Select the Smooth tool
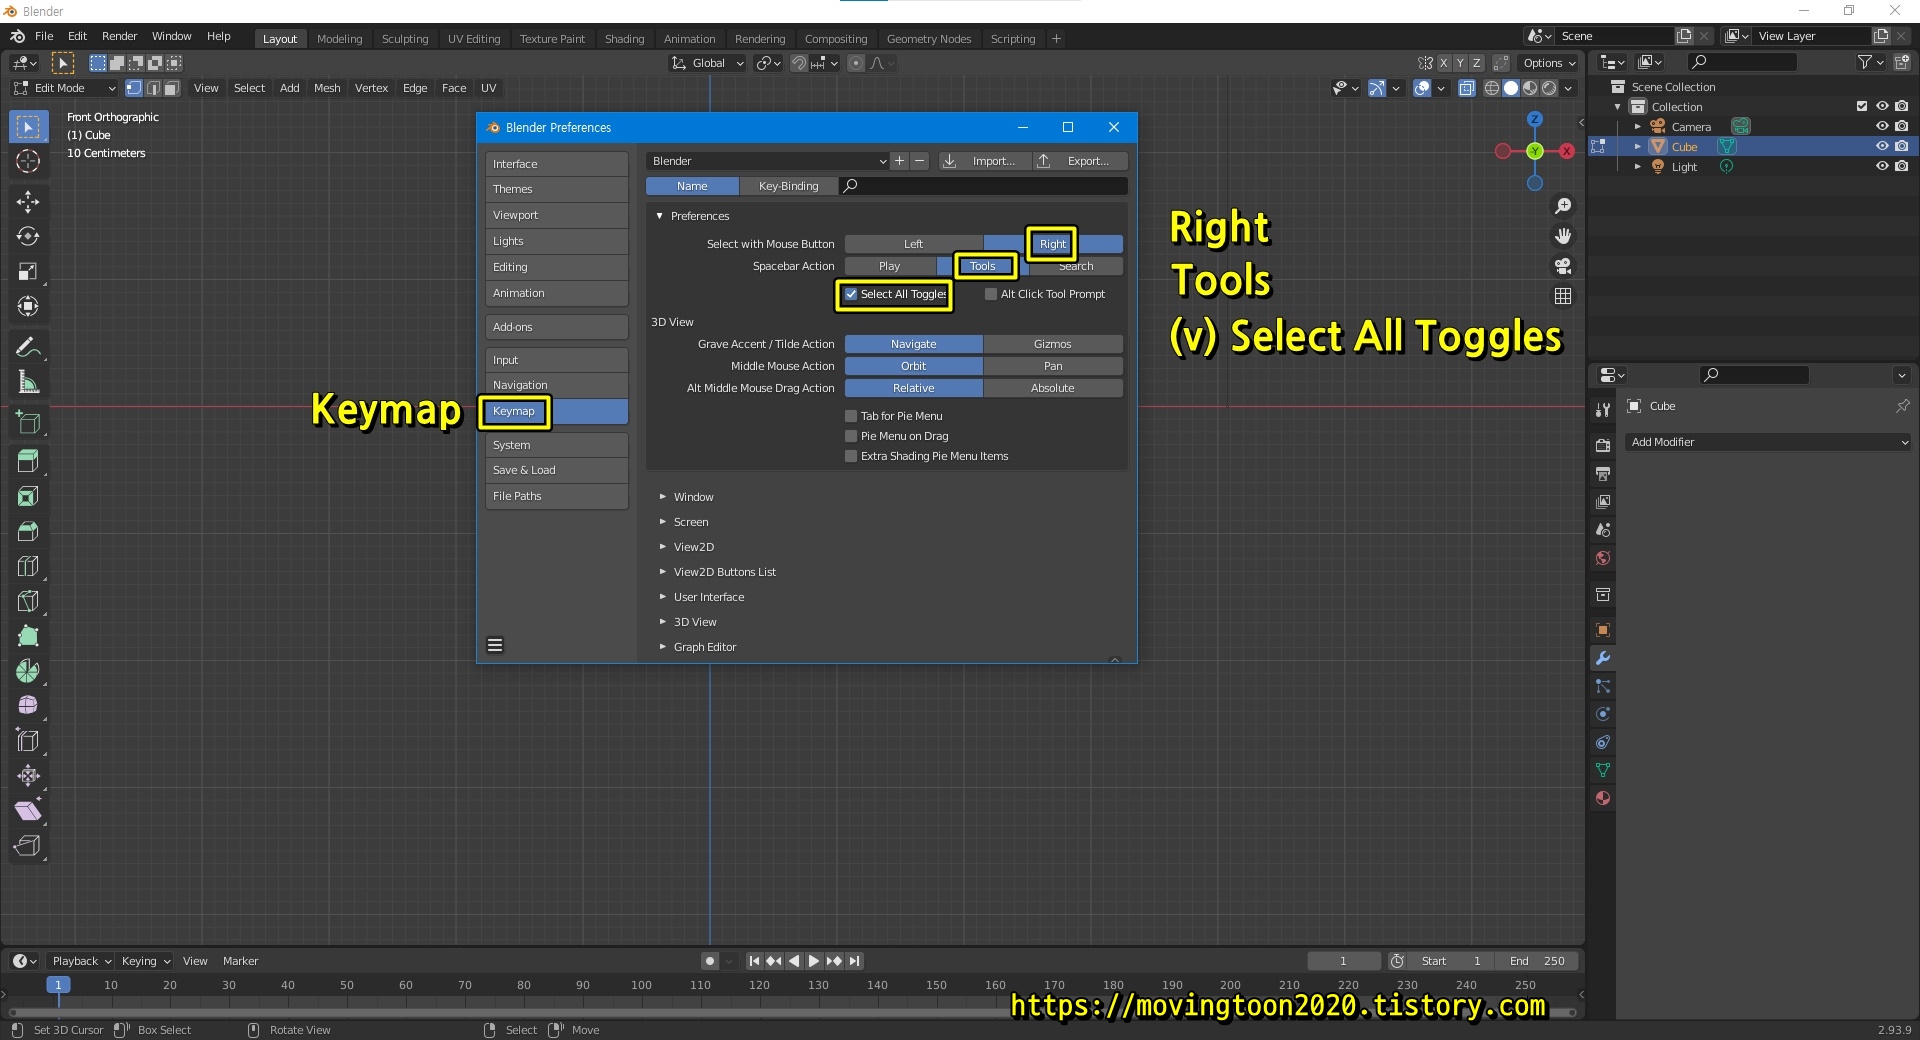This screenshot has height=1040, width=1920. tap(28, 706)
